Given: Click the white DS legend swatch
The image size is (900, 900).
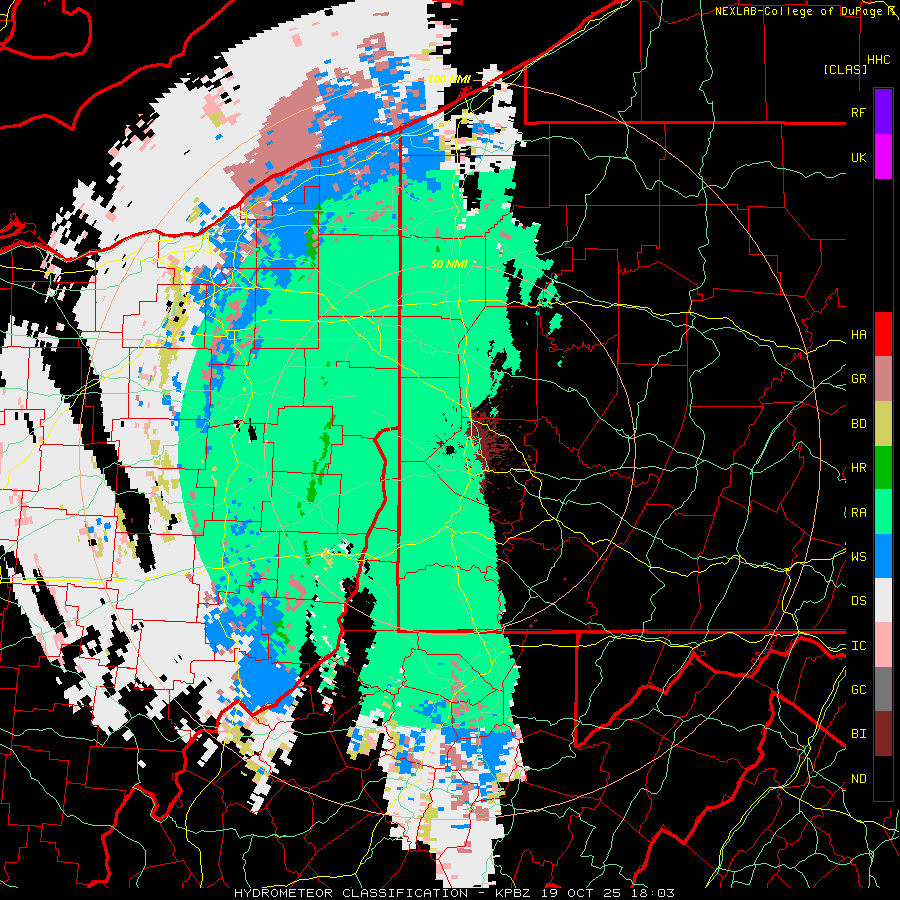Looking at the screenshot, I should point(883,600).
